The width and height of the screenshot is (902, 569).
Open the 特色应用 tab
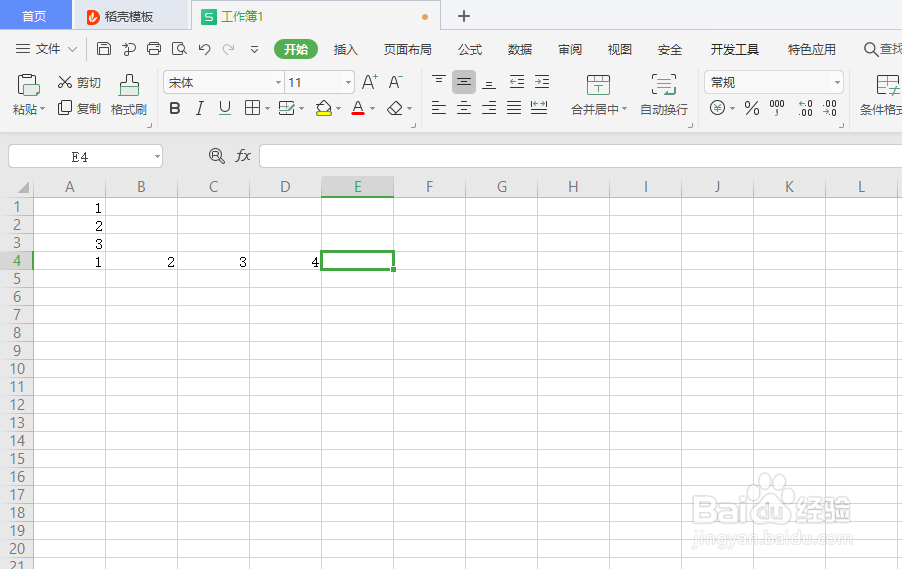(811, 49)
